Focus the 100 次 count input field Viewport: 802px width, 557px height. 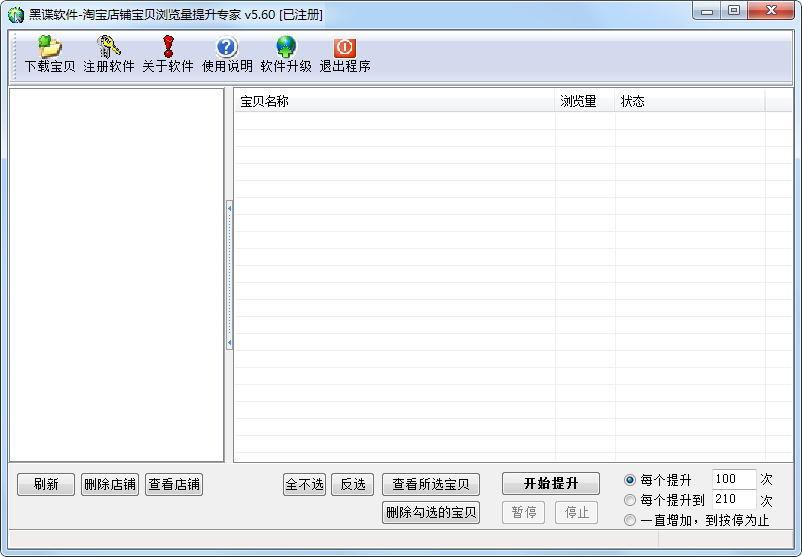[x=733, y=480]
